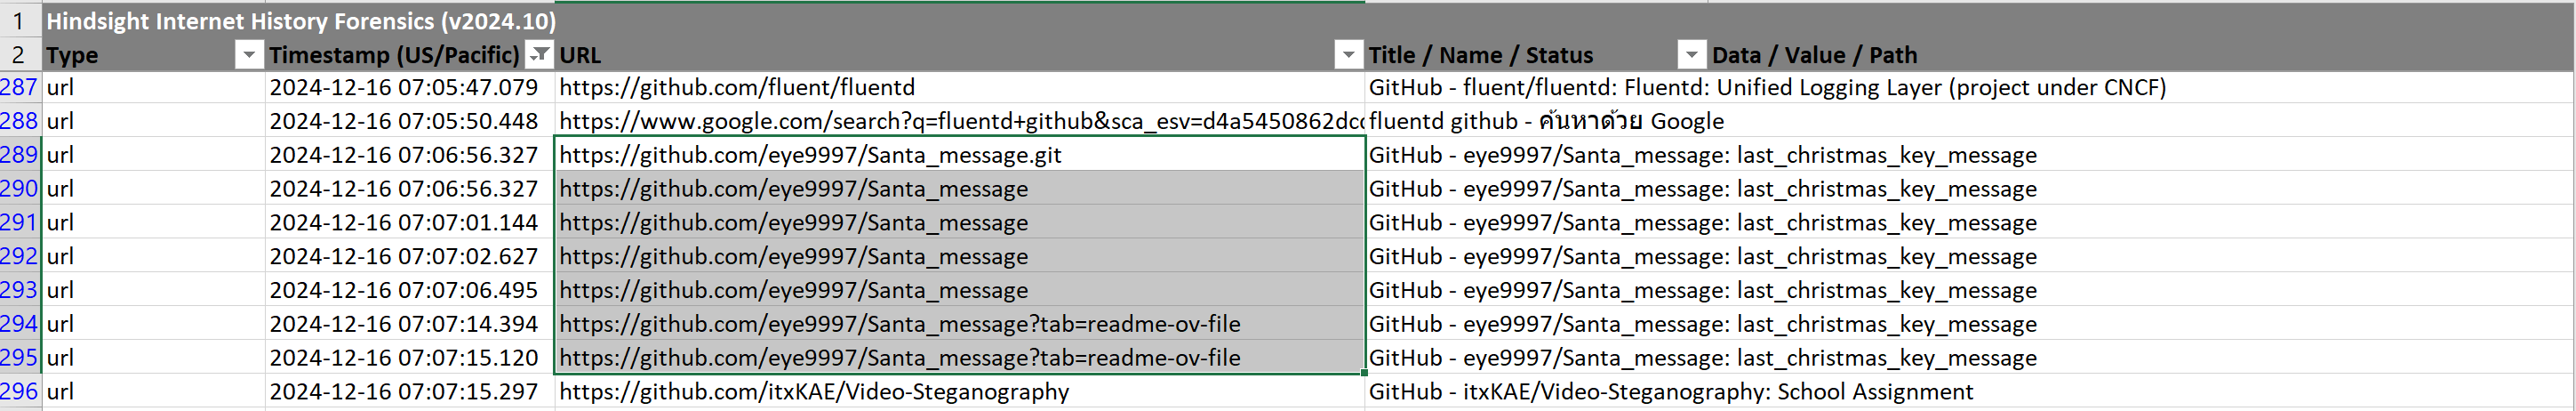The width and height of the screenshot is (2576, 411).
Task: Select the Fluentd Unified Logging Layer title cell
Action: (1767, 88)
